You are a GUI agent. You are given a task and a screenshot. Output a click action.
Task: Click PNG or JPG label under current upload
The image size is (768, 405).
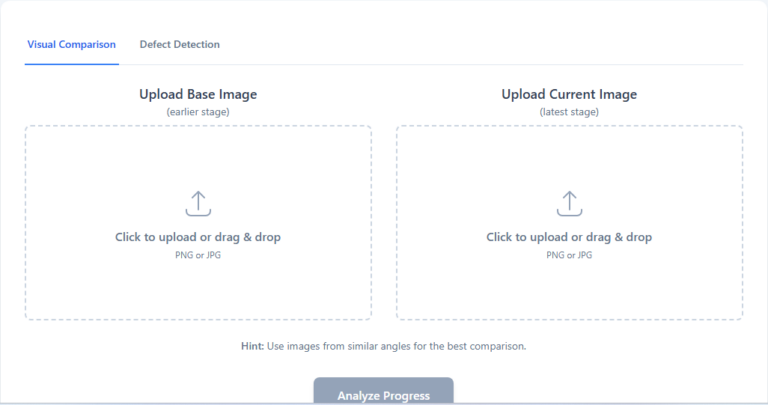coord(569,255)
